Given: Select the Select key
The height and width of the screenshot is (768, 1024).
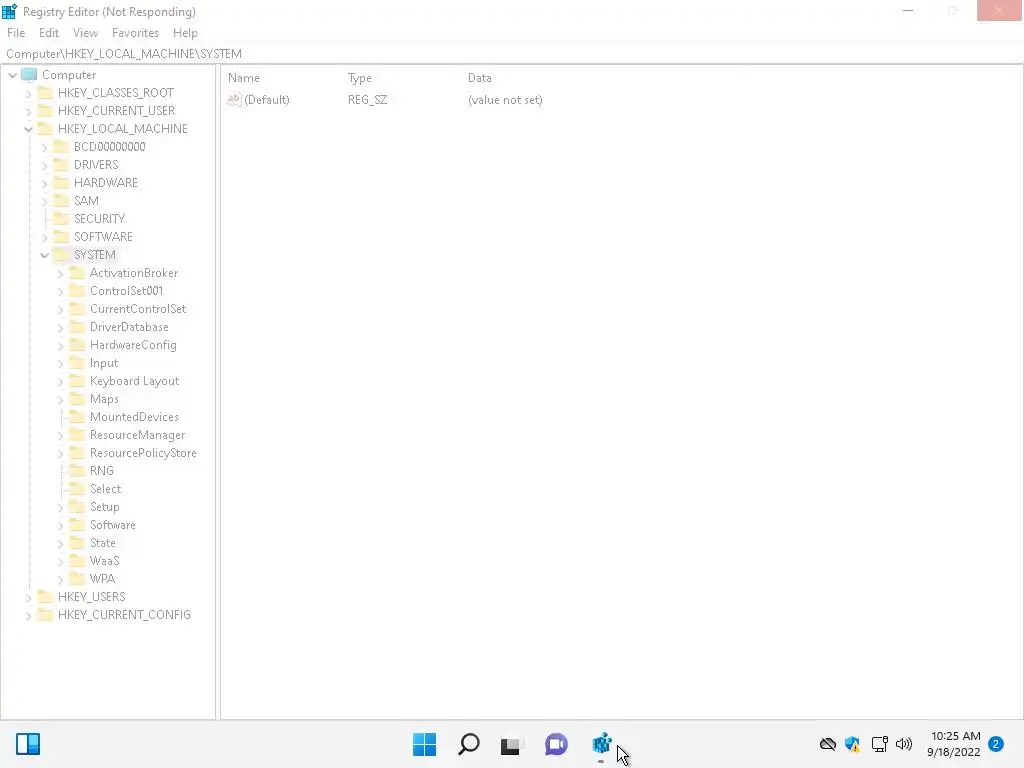Looking at the screenshot, I should click(106, 488).
